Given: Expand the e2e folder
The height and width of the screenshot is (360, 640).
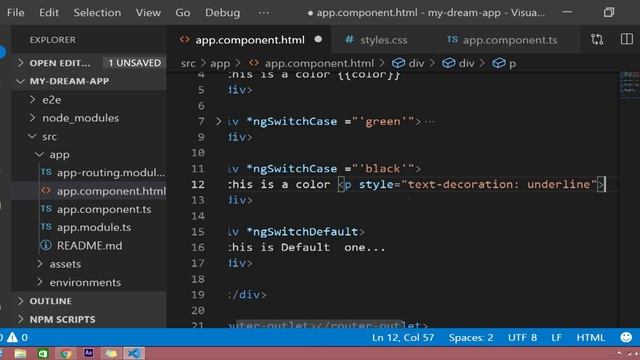Looking at the screenshot, I should [33, 100].
